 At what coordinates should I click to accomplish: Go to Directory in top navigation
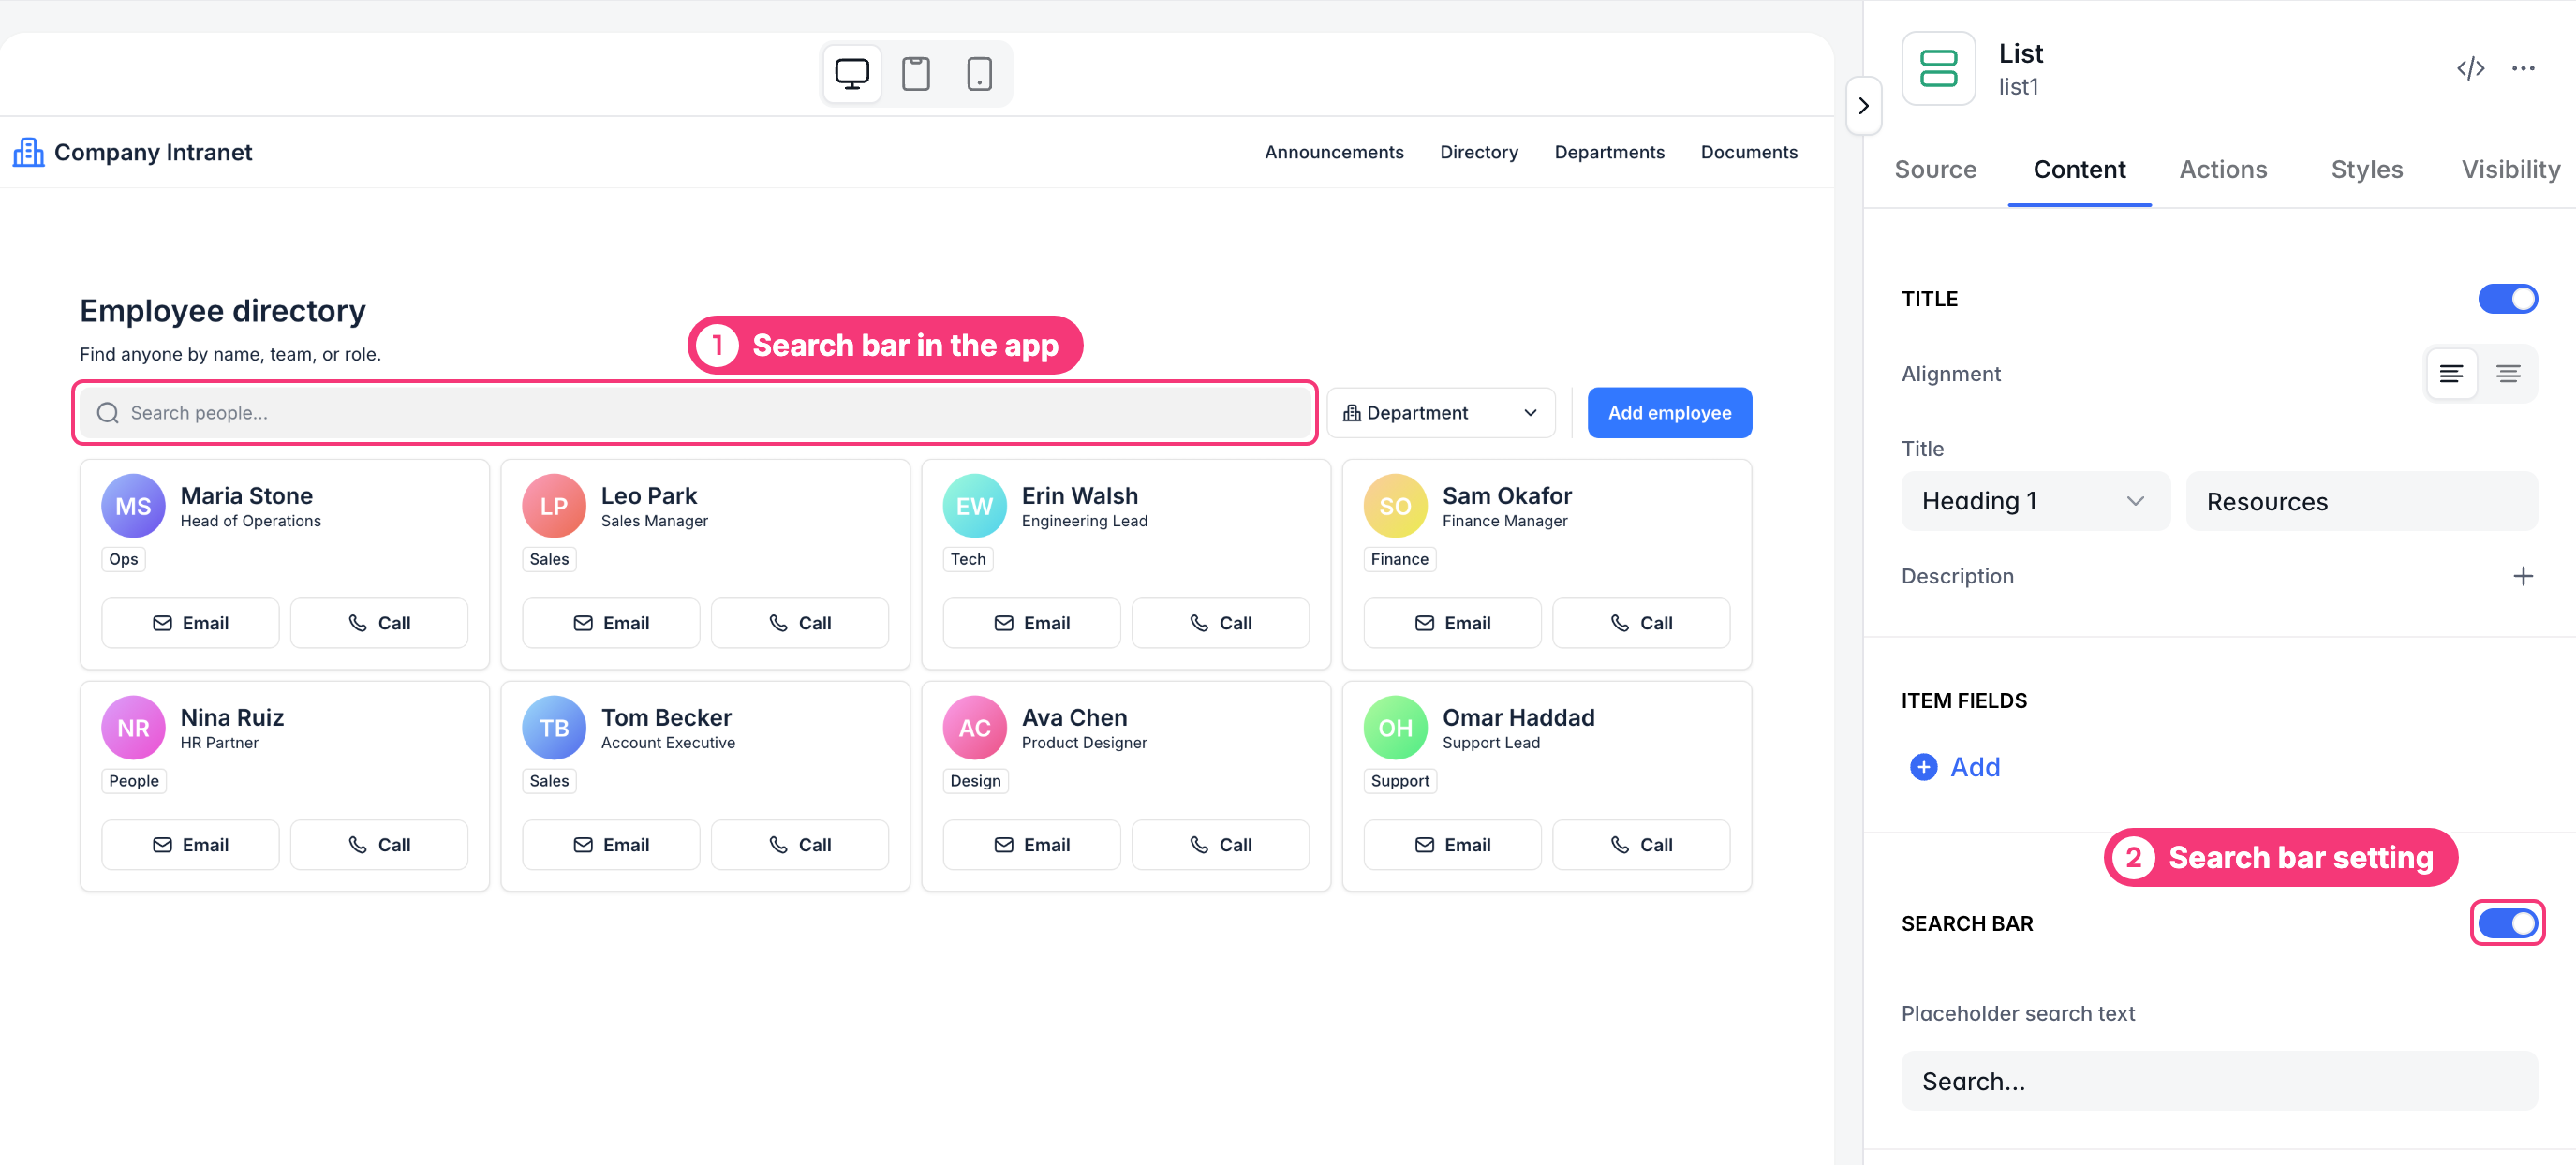[1478, 152]
